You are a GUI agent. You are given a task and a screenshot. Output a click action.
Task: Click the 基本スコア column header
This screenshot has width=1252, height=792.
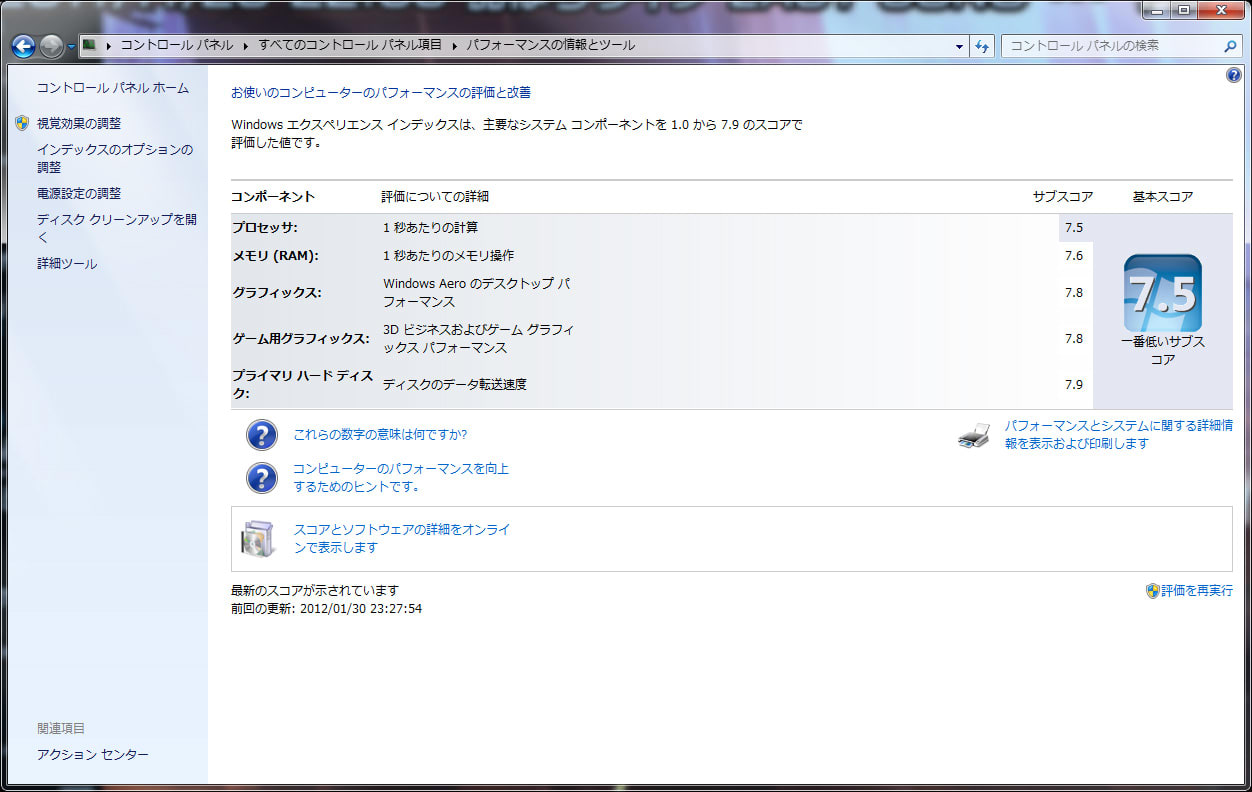1163,197
